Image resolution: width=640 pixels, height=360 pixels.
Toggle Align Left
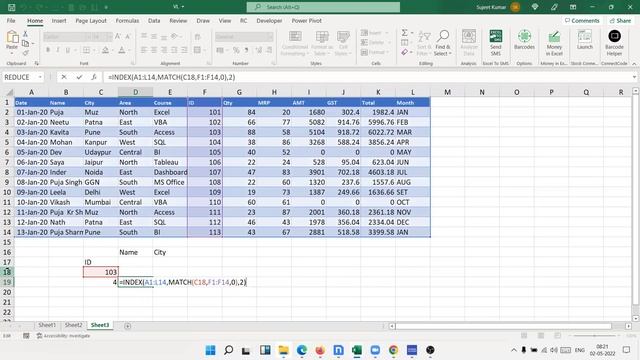coord(144,50)
